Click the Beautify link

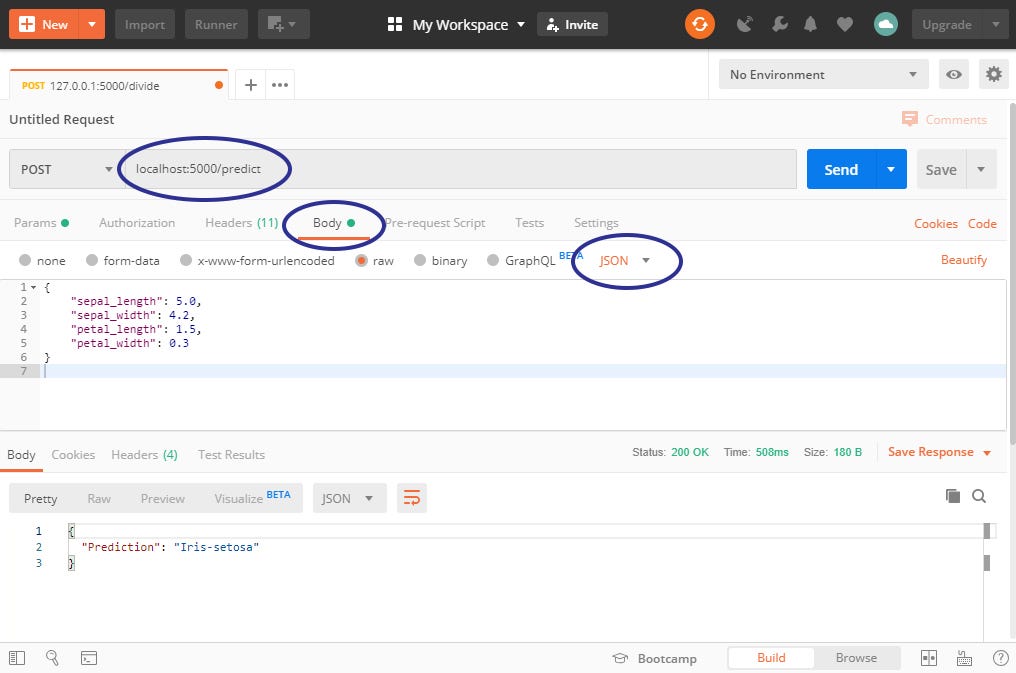[x=963, y=260]
